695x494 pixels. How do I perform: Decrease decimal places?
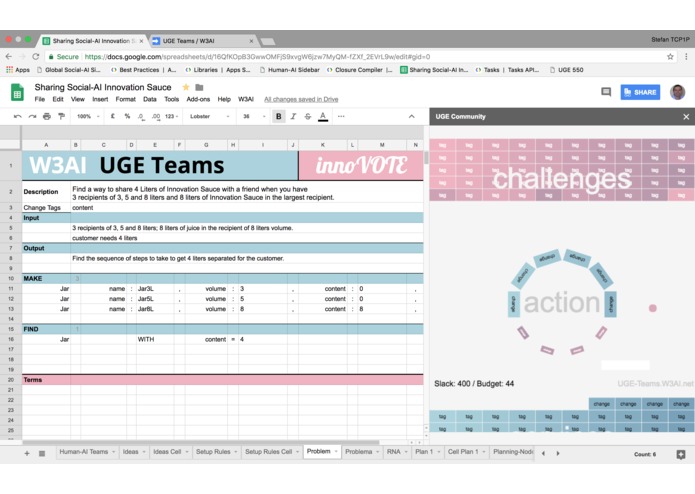point(141,117)
